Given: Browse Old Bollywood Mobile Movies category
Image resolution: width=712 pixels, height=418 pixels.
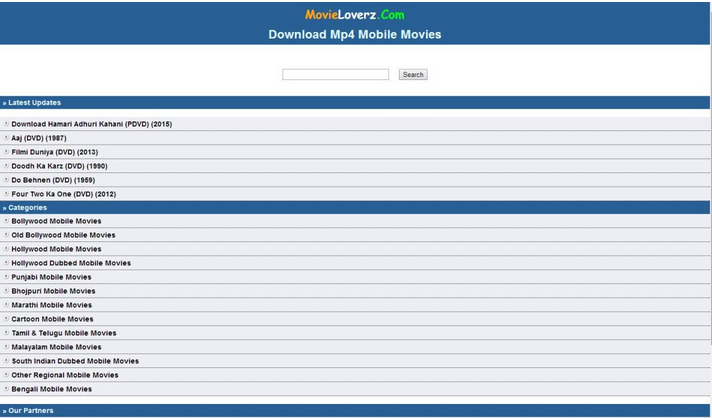Looking at the screenshot, I should point(63,235).
